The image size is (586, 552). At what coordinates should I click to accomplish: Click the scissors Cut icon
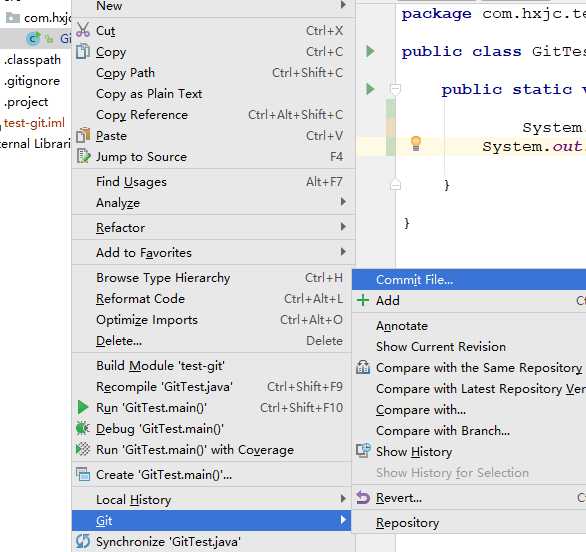point(83,30)
